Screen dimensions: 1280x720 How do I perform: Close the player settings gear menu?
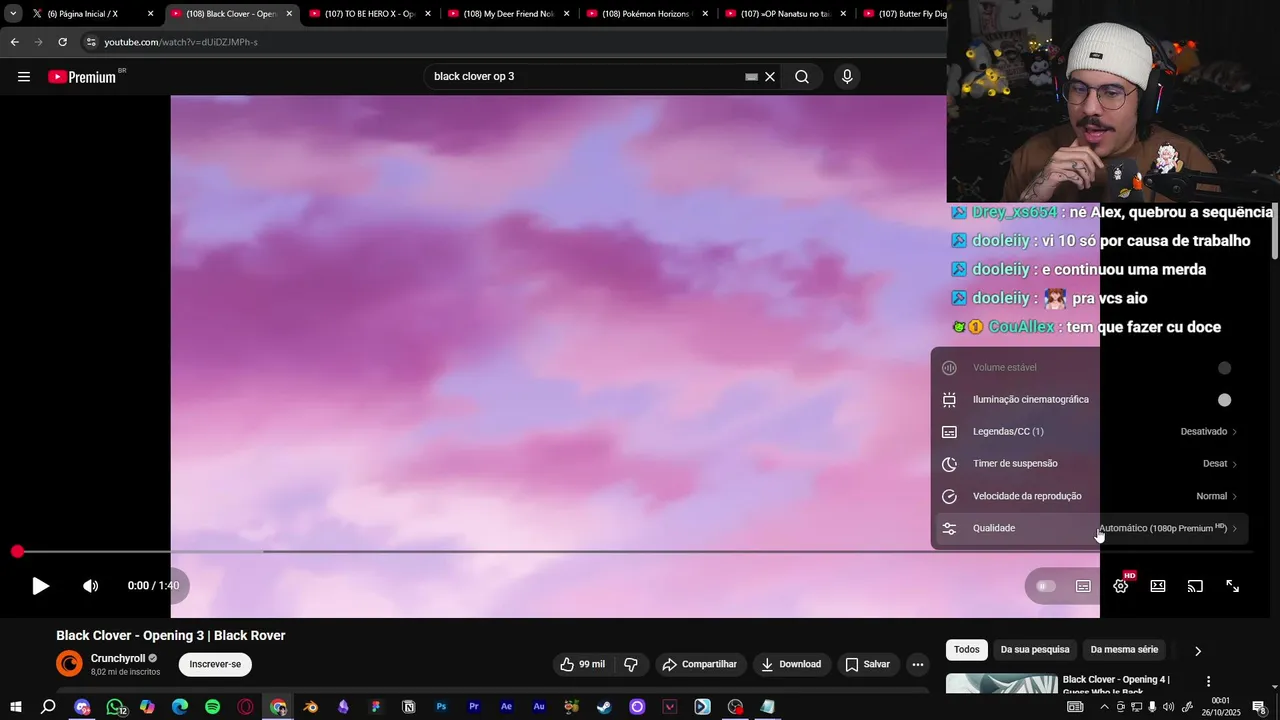pos(1121,586)
